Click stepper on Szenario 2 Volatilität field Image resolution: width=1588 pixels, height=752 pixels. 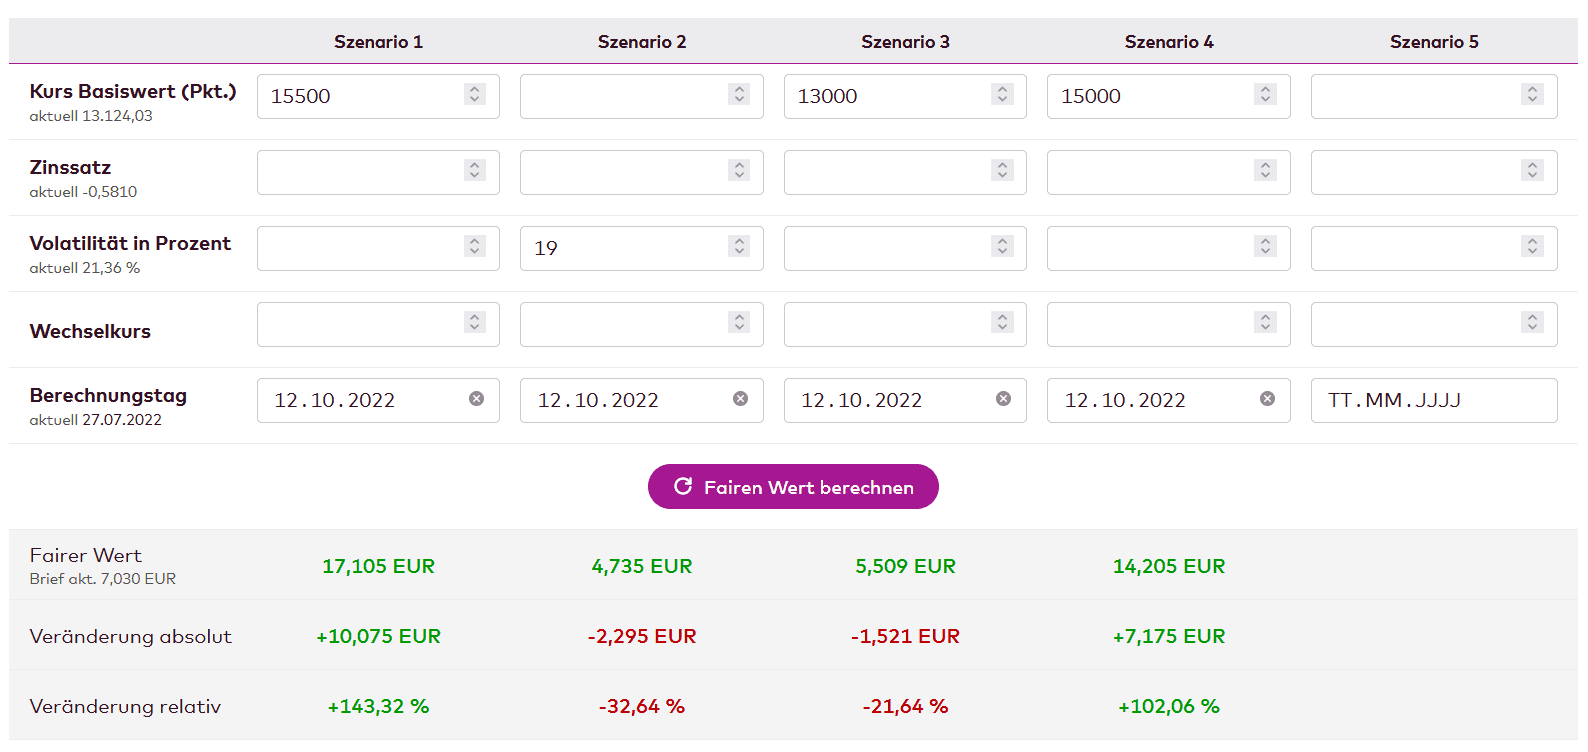pyautogui.click(x=739, y=246)
